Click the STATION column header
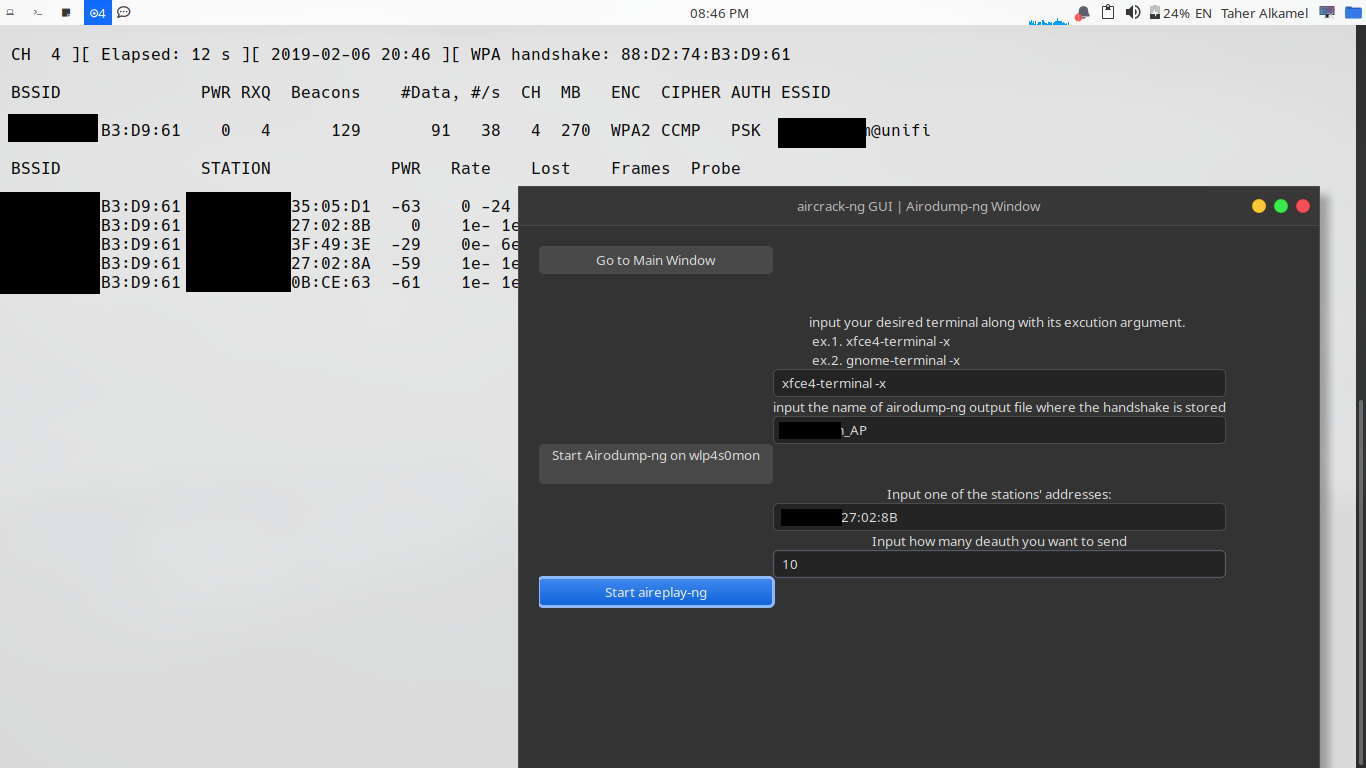 tap(236, 168)
